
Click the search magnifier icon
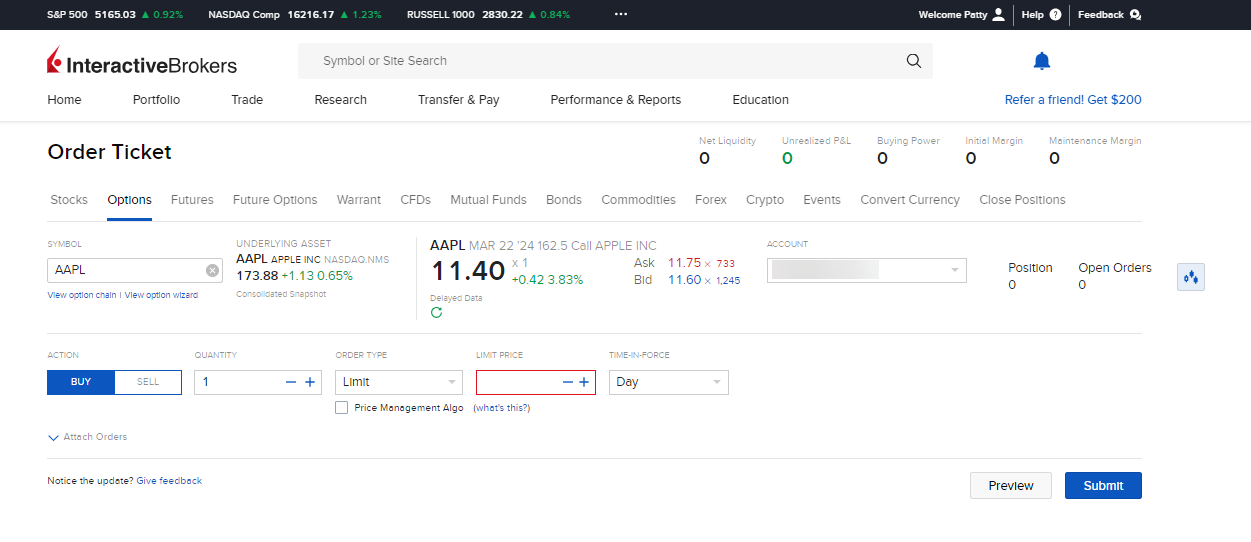[x=913, y=61]
